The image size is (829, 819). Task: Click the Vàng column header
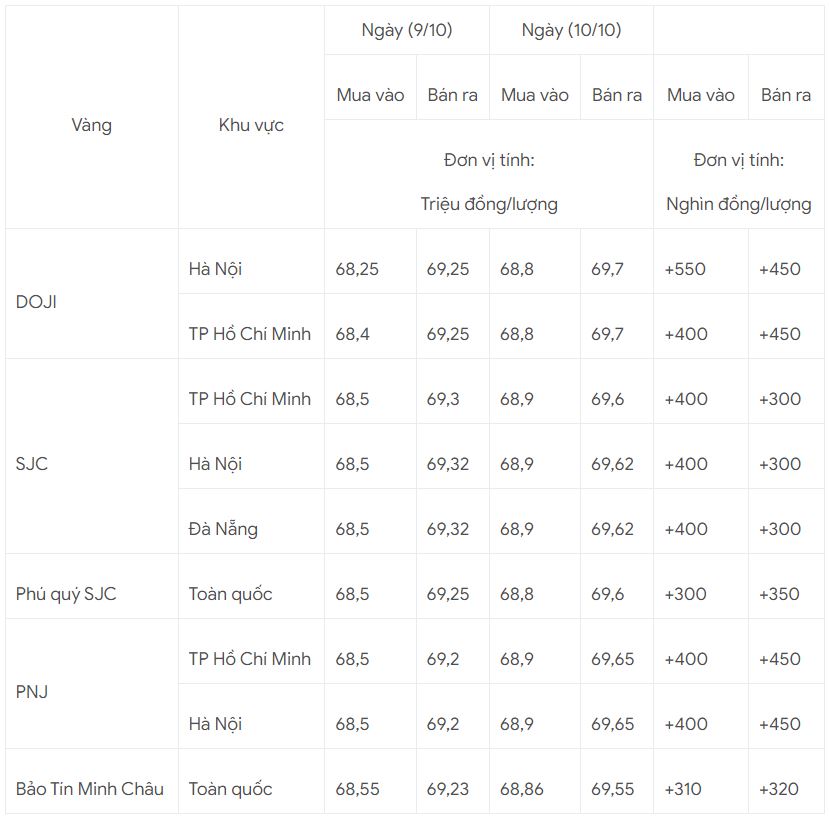91,125
